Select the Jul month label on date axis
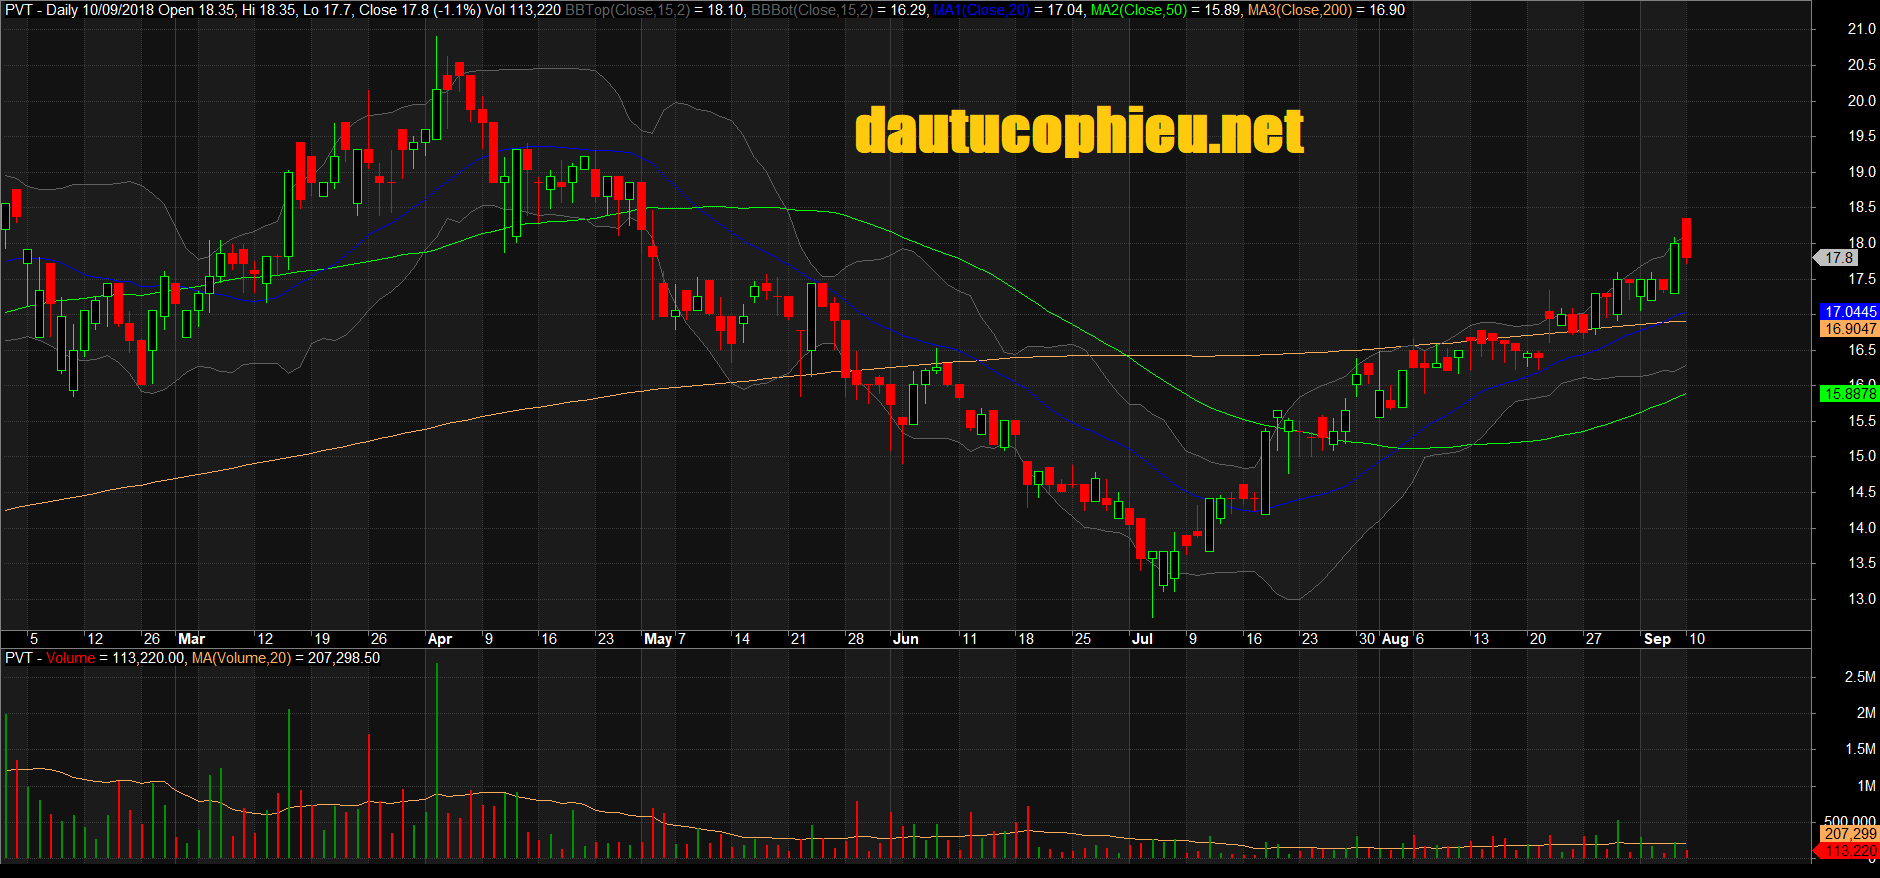This screenshot has height=878, width=1880. click(x=1142, y=639)
